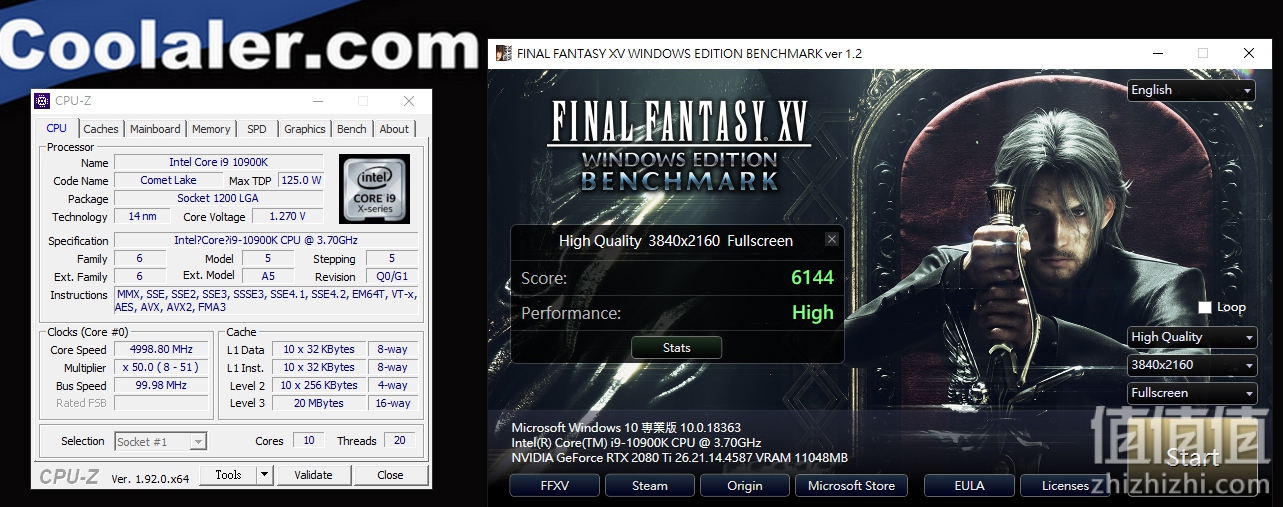Open the Steam store button
This screenshot has height=507, width=1283.
pos(650,486)
